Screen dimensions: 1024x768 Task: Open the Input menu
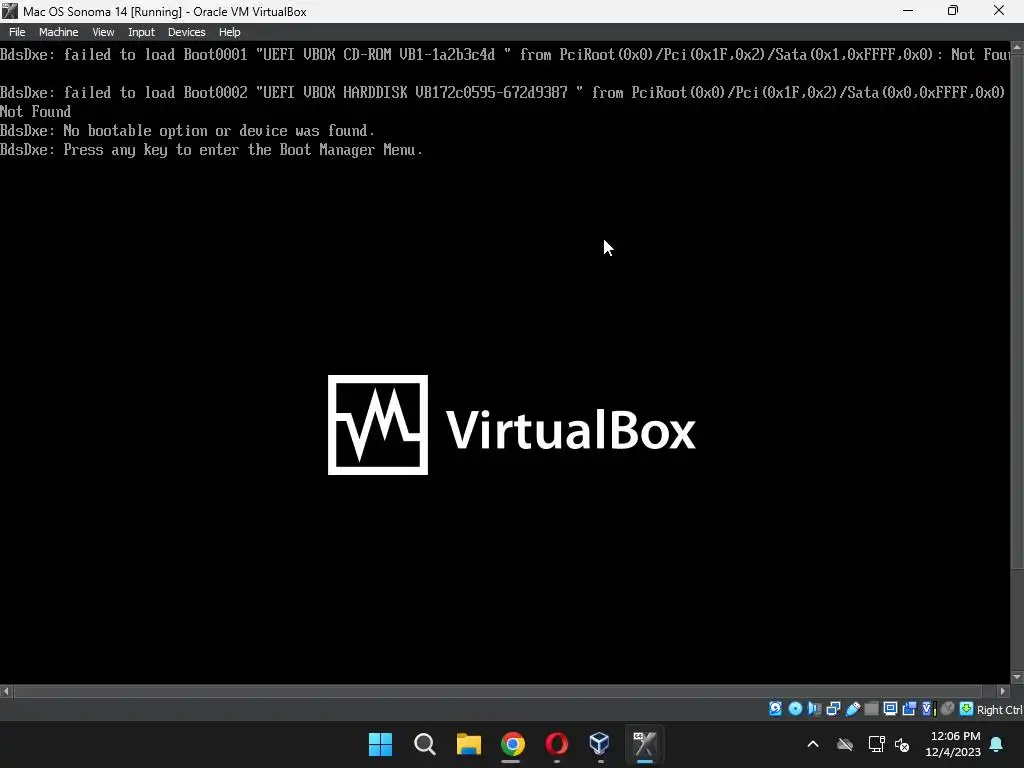click(x=141, y=32)
